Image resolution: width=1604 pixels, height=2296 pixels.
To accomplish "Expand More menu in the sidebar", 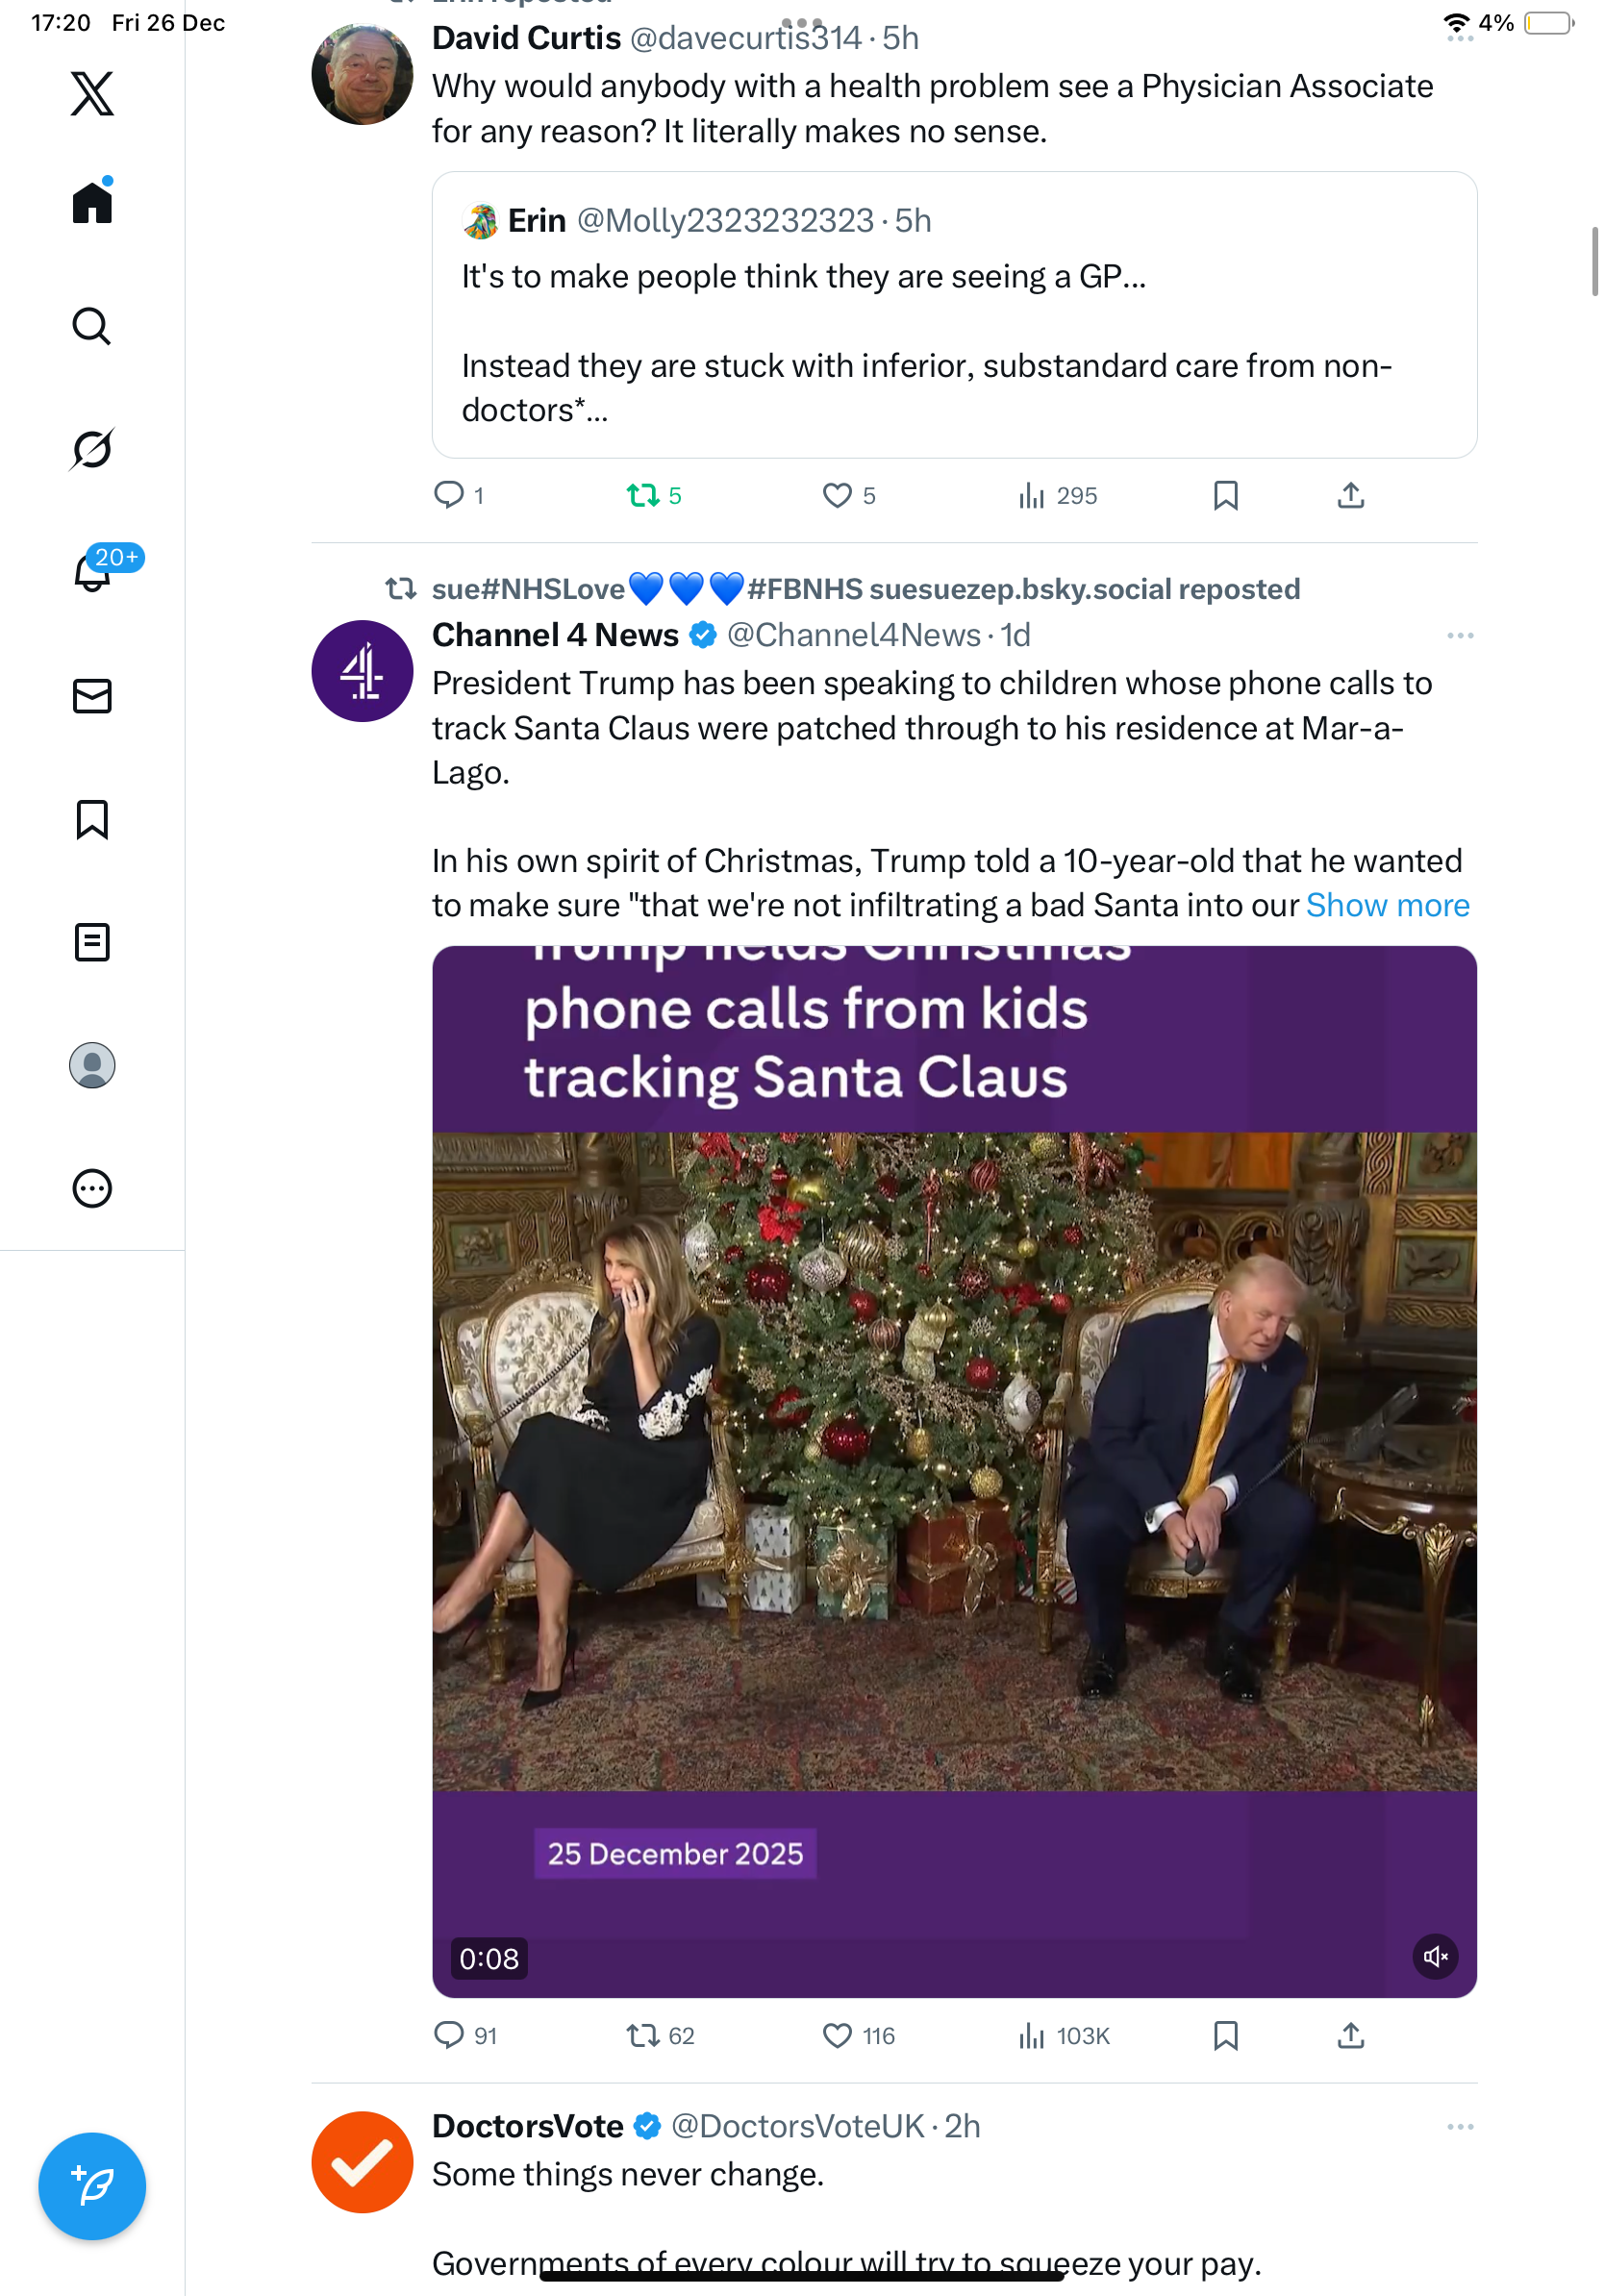I will [92, 1188].
